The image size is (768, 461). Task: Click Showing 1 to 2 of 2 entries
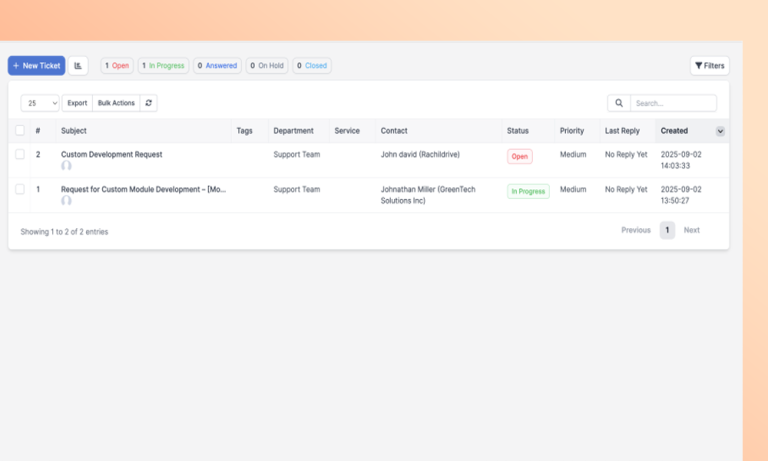[x=64, y=232]
